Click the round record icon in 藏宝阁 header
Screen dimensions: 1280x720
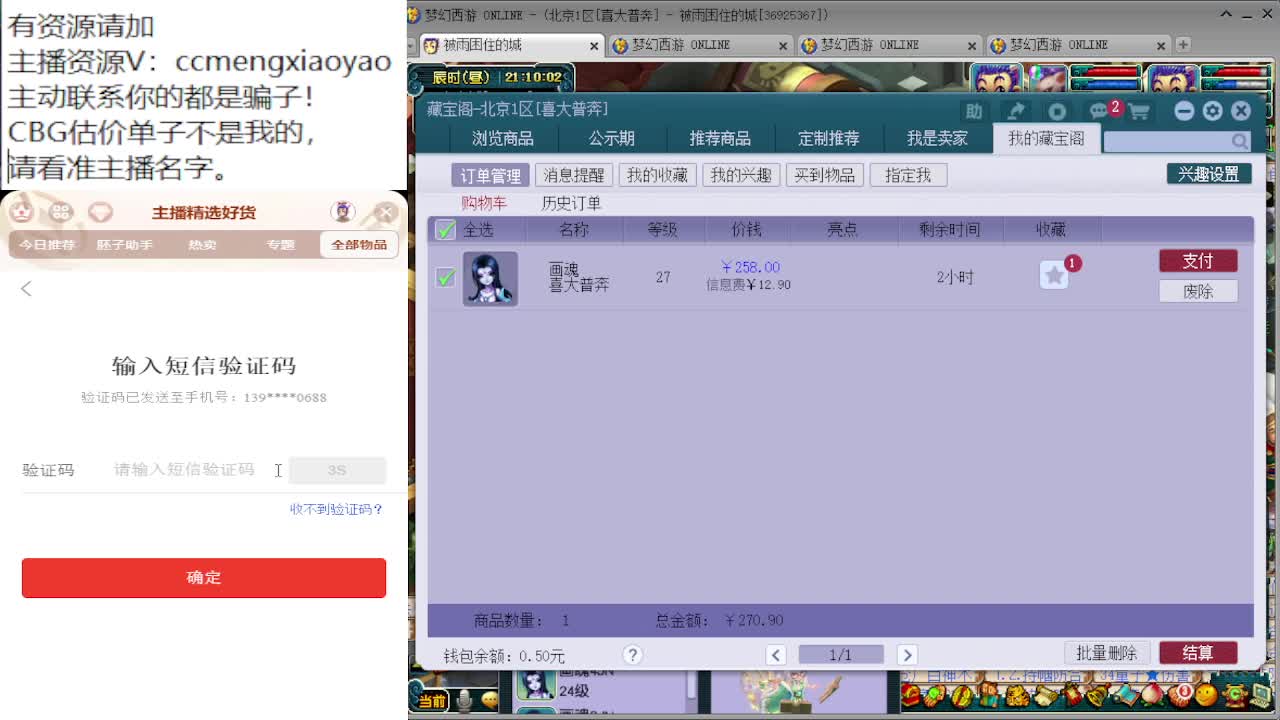point(1057,111)
